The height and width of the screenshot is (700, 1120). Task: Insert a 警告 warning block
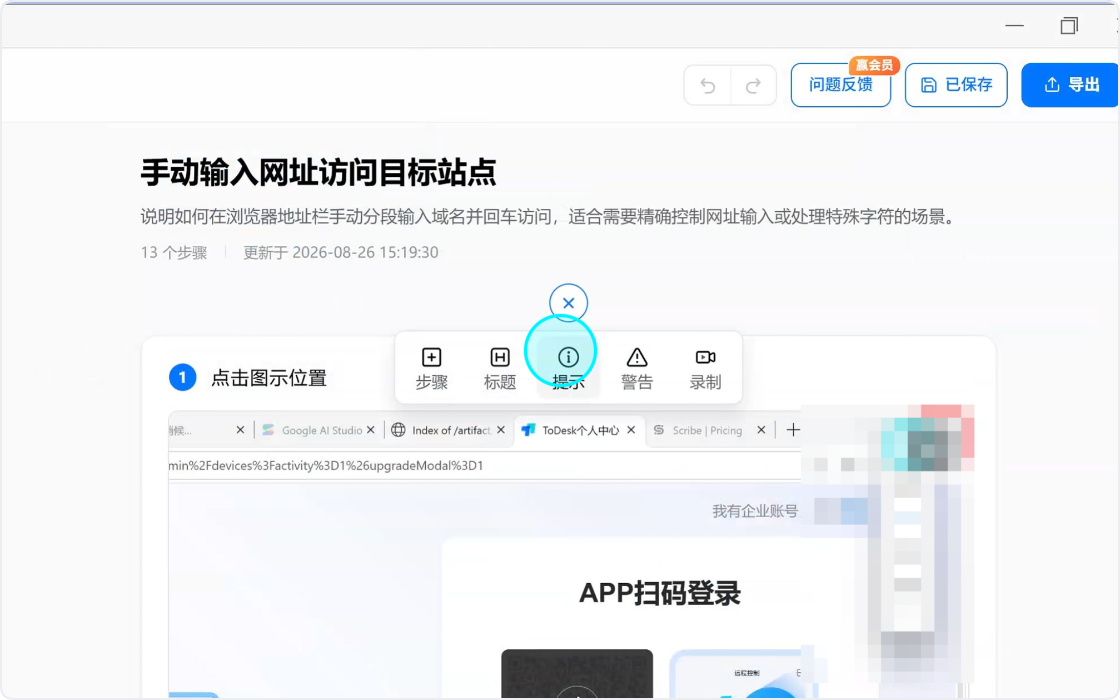[636, 369]
